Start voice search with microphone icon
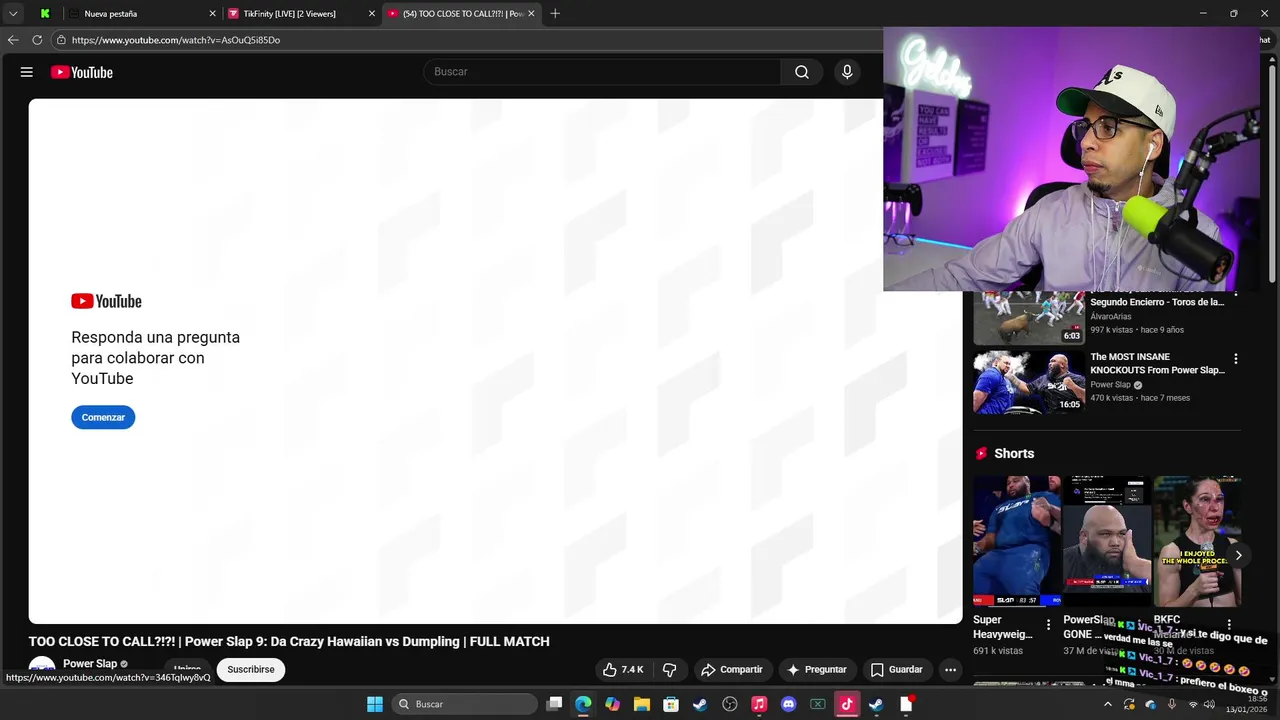 coord(847,72)
